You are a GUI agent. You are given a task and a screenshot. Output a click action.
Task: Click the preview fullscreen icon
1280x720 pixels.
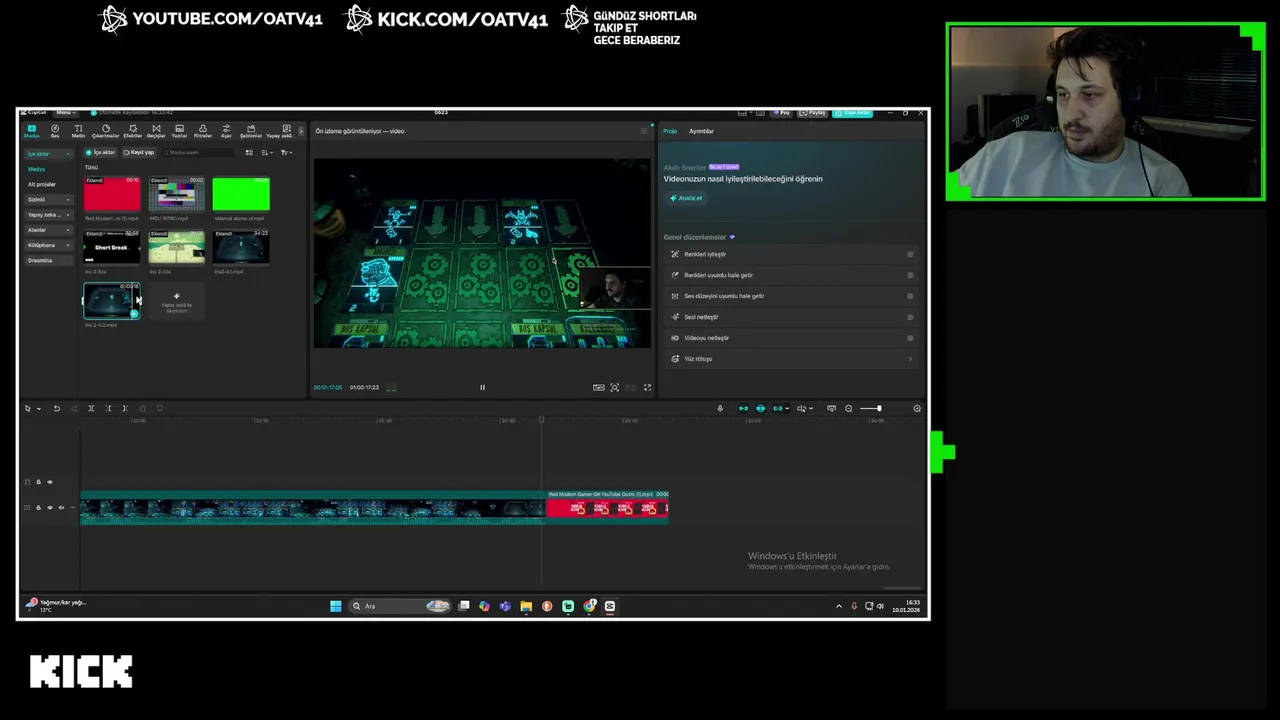click(x=647, y=387)
